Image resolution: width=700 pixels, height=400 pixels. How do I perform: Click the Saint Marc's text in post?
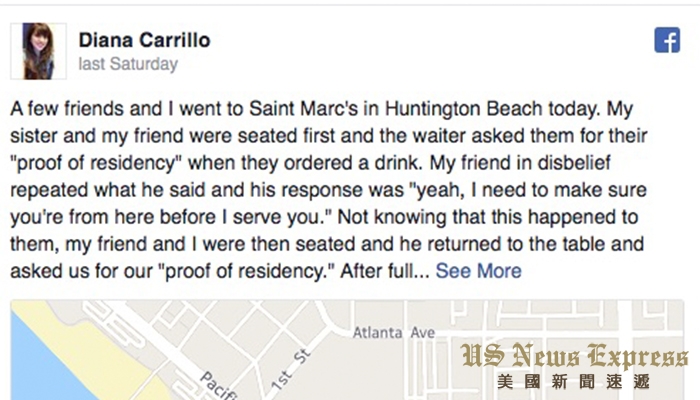pos(304,108)
